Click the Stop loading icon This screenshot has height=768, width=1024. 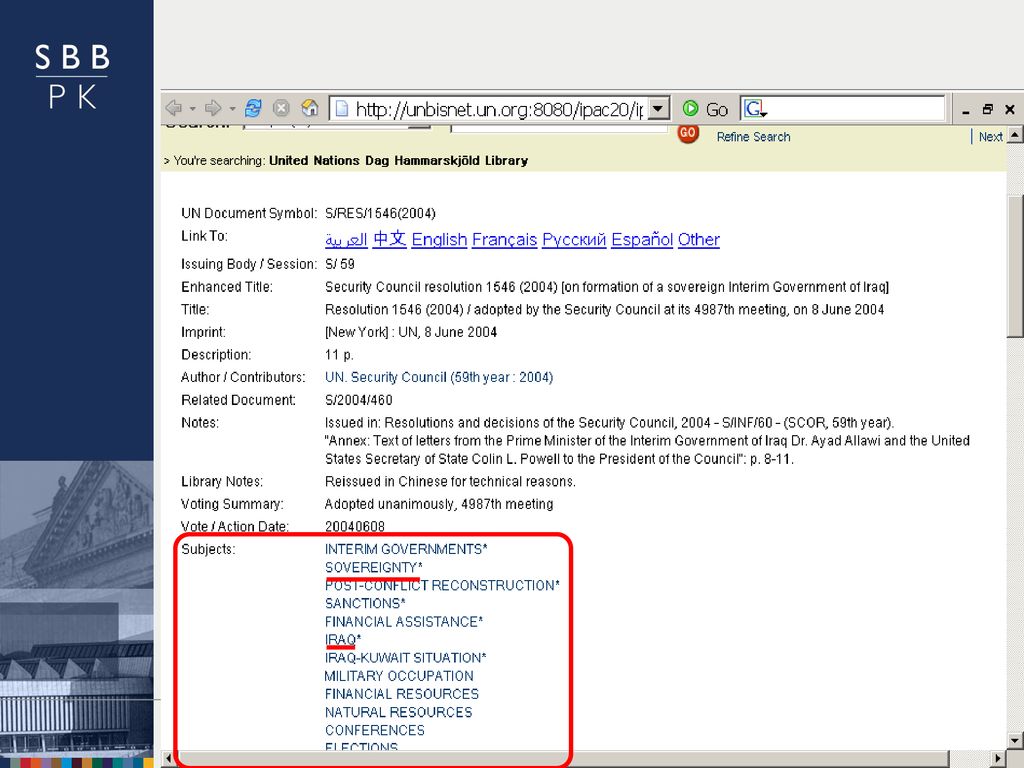pyautogui.click(x=281, y=108)
